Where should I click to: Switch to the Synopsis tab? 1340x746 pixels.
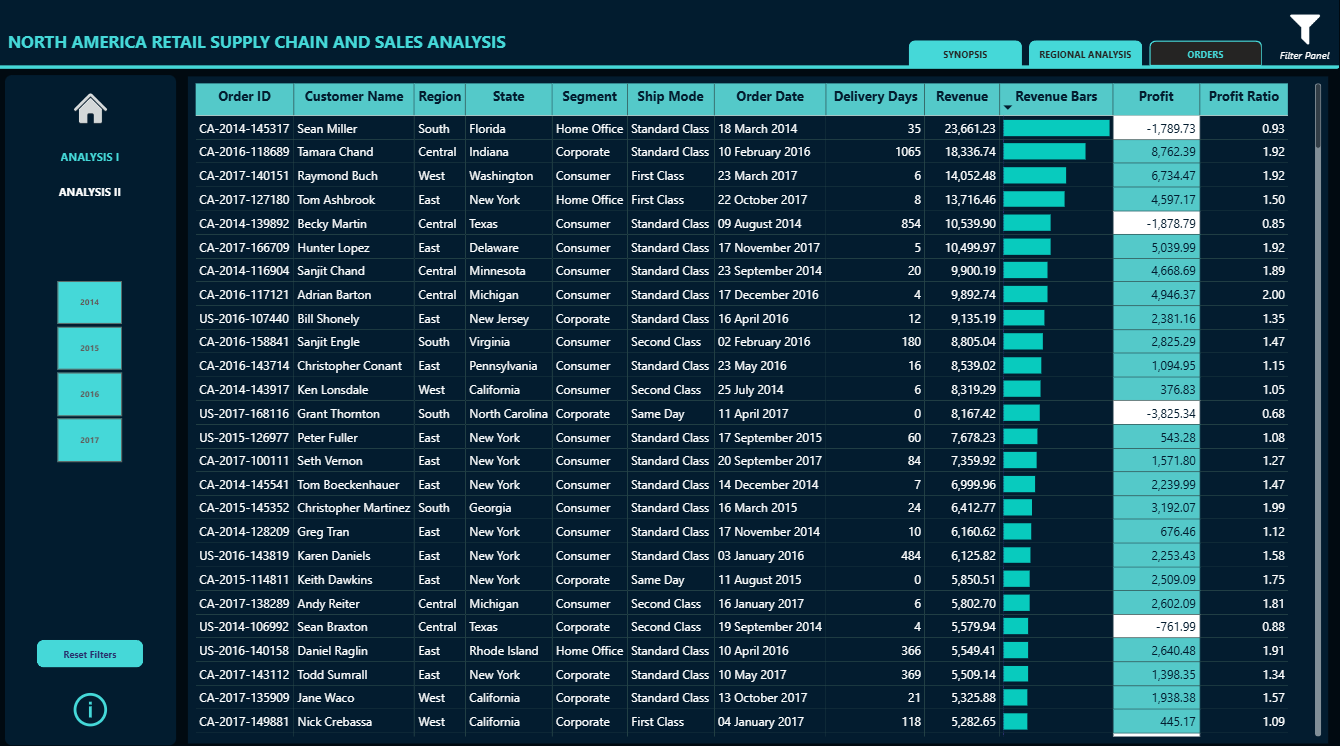(x=964, y=54)
